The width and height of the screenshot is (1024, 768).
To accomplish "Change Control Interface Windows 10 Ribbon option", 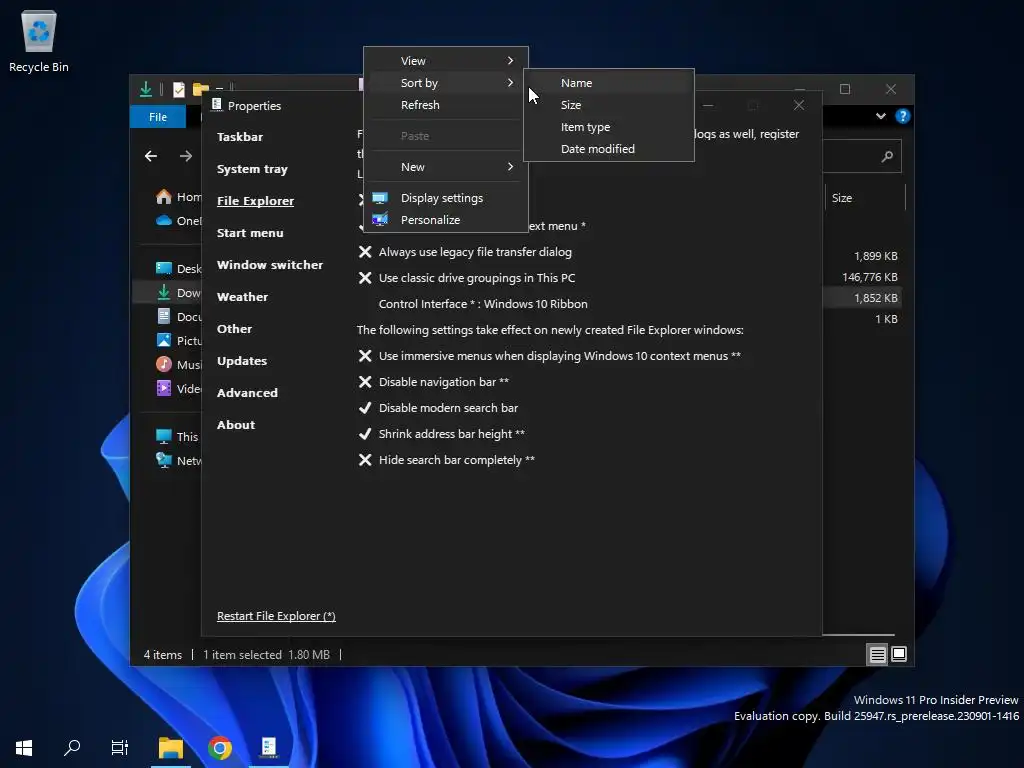I will 483,304.
